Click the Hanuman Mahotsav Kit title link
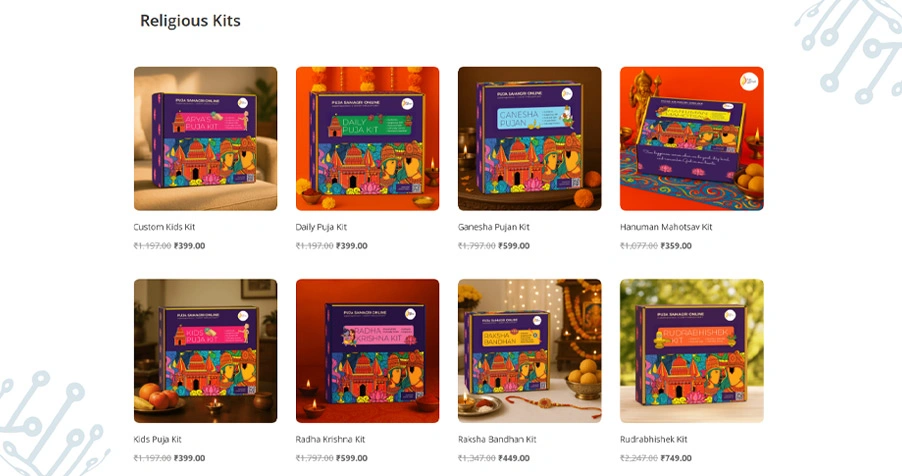The width and height of the screenshot is (902, 476). pos(666,227)
